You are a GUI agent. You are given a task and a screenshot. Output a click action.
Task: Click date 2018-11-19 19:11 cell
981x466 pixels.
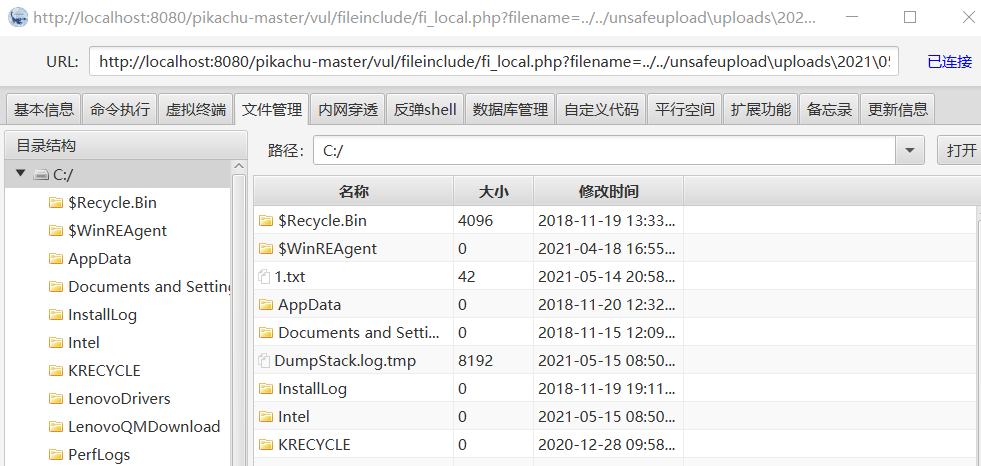click(x=607, y=388)
